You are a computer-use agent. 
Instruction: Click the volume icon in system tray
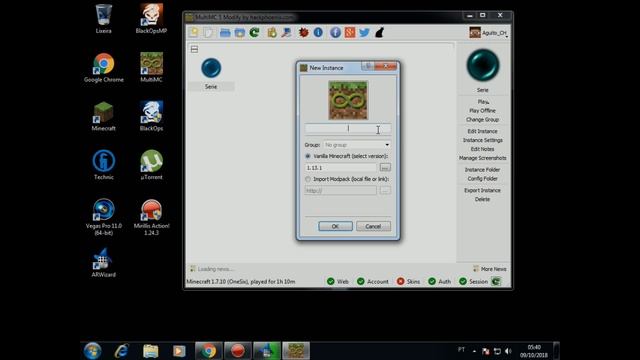coord(508,351)
